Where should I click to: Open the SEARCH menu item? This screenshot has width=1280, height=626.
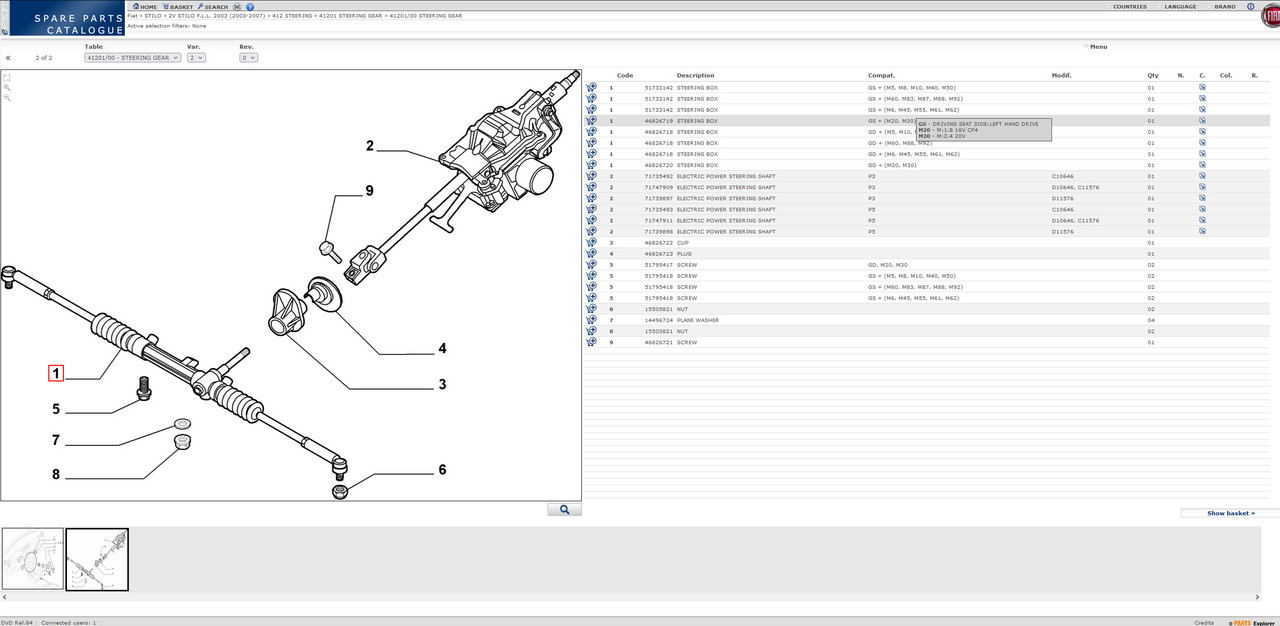(213, 6)
